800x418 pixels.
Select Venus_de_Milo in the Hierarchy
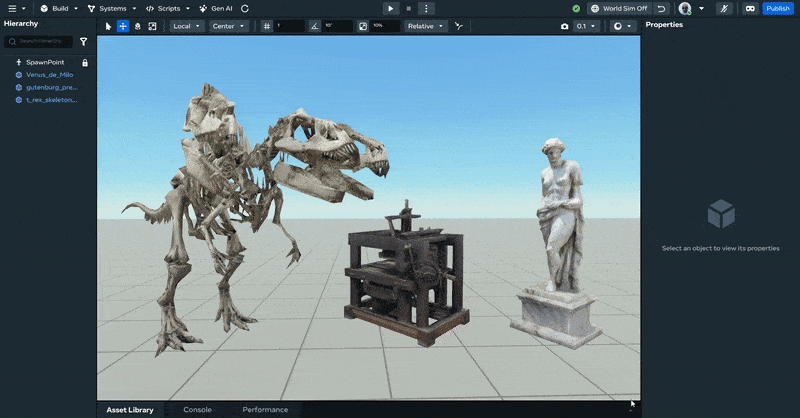click(49, 75)
